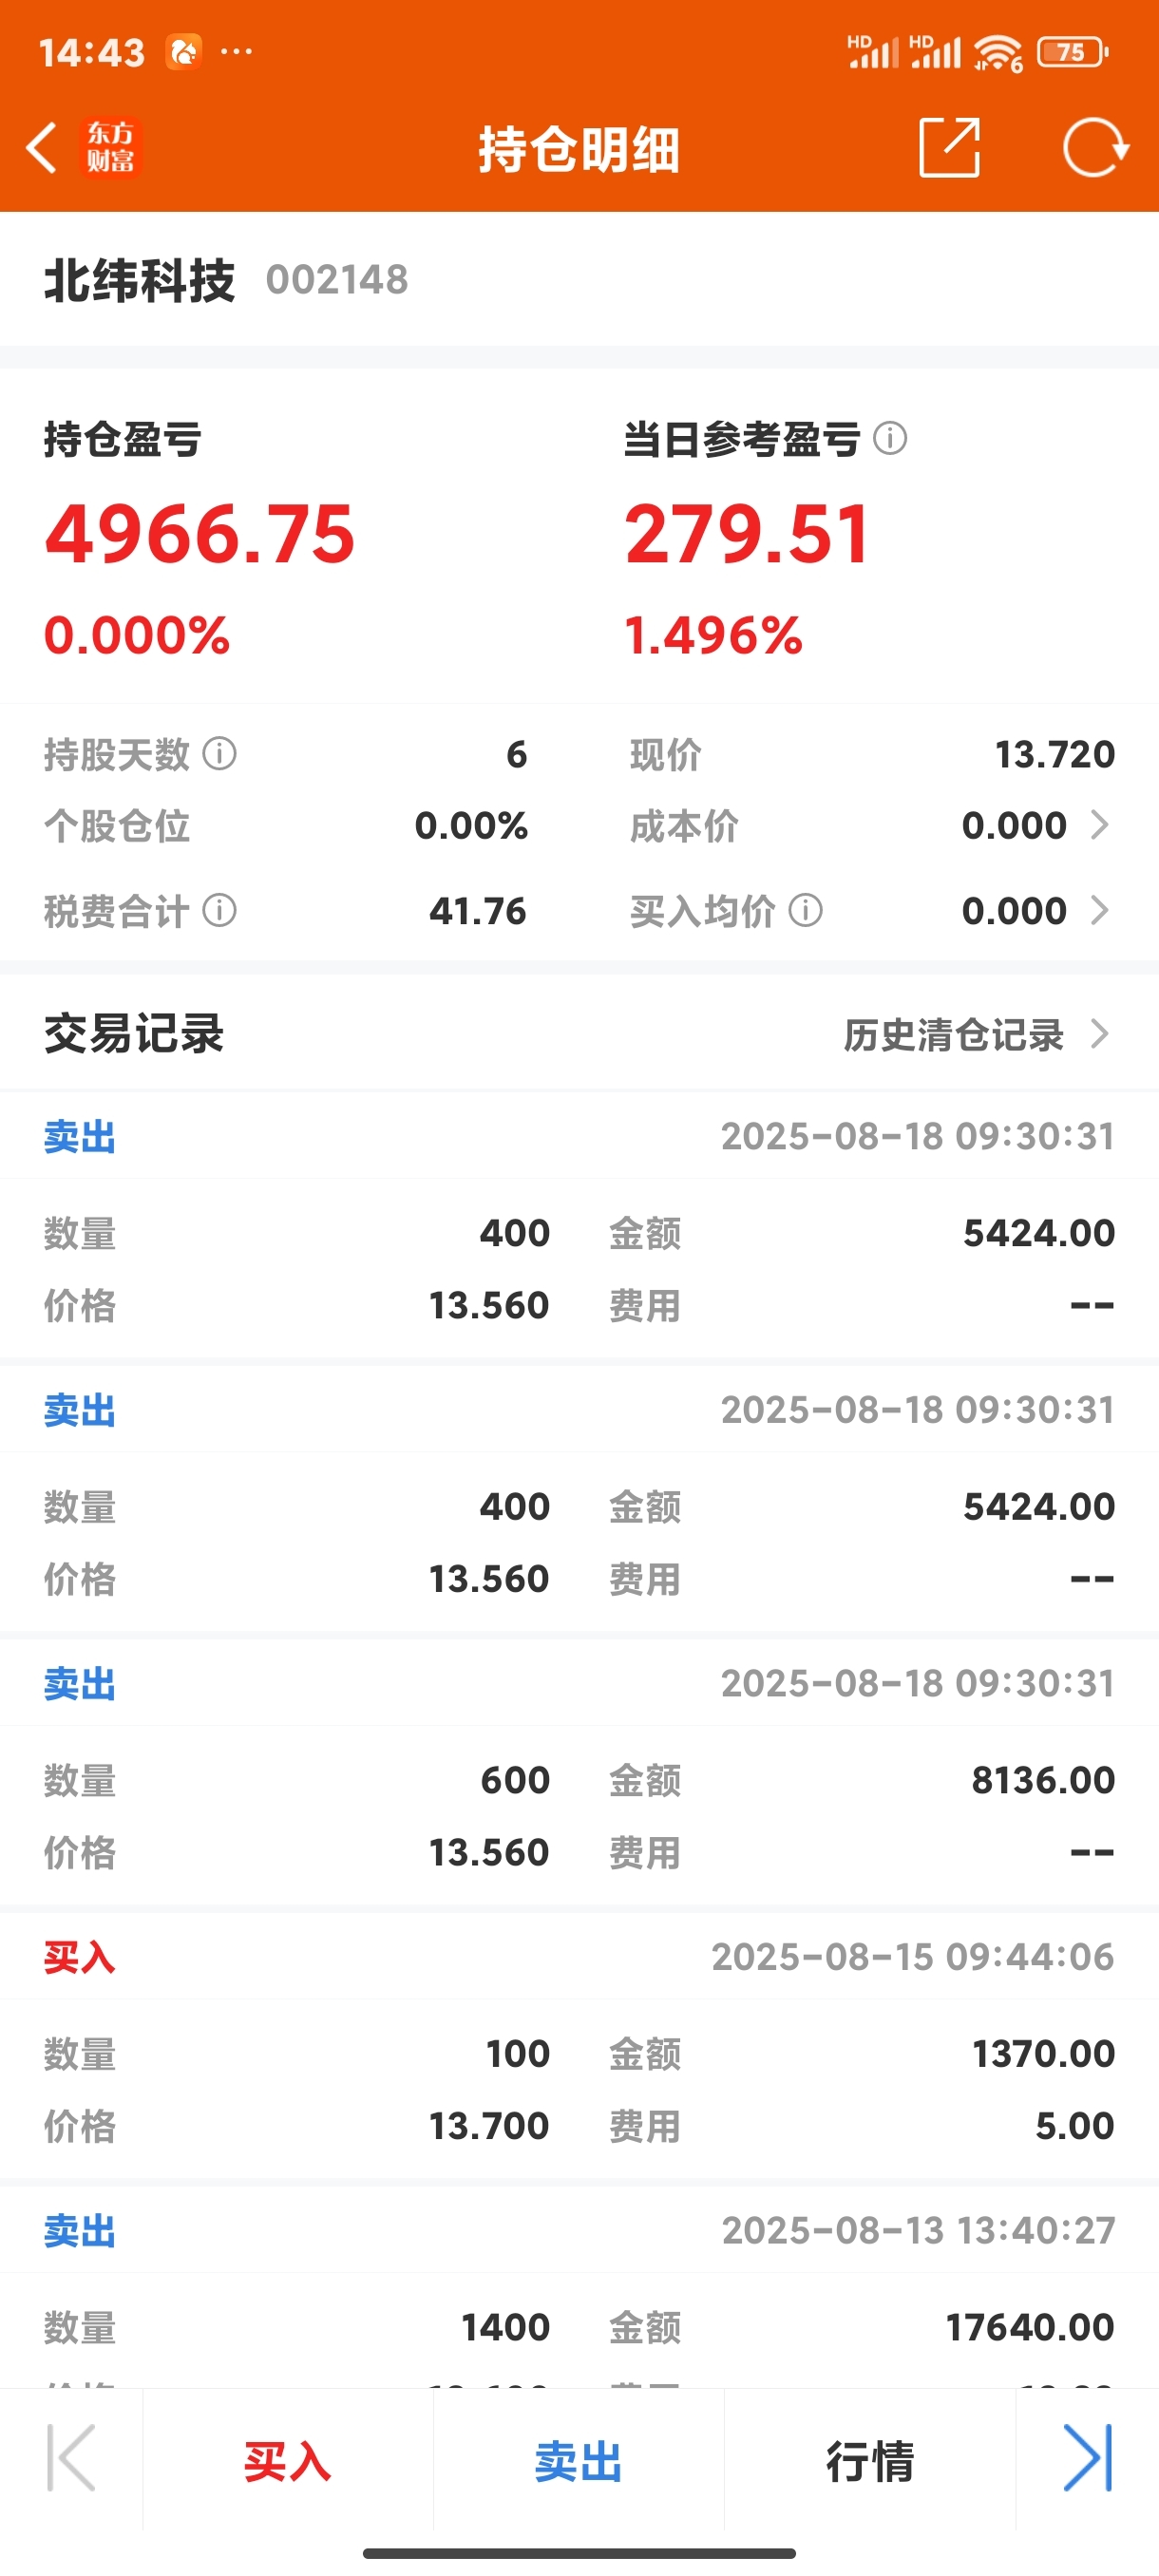
Task: Open the share/export icon
Action: [949, 148]
